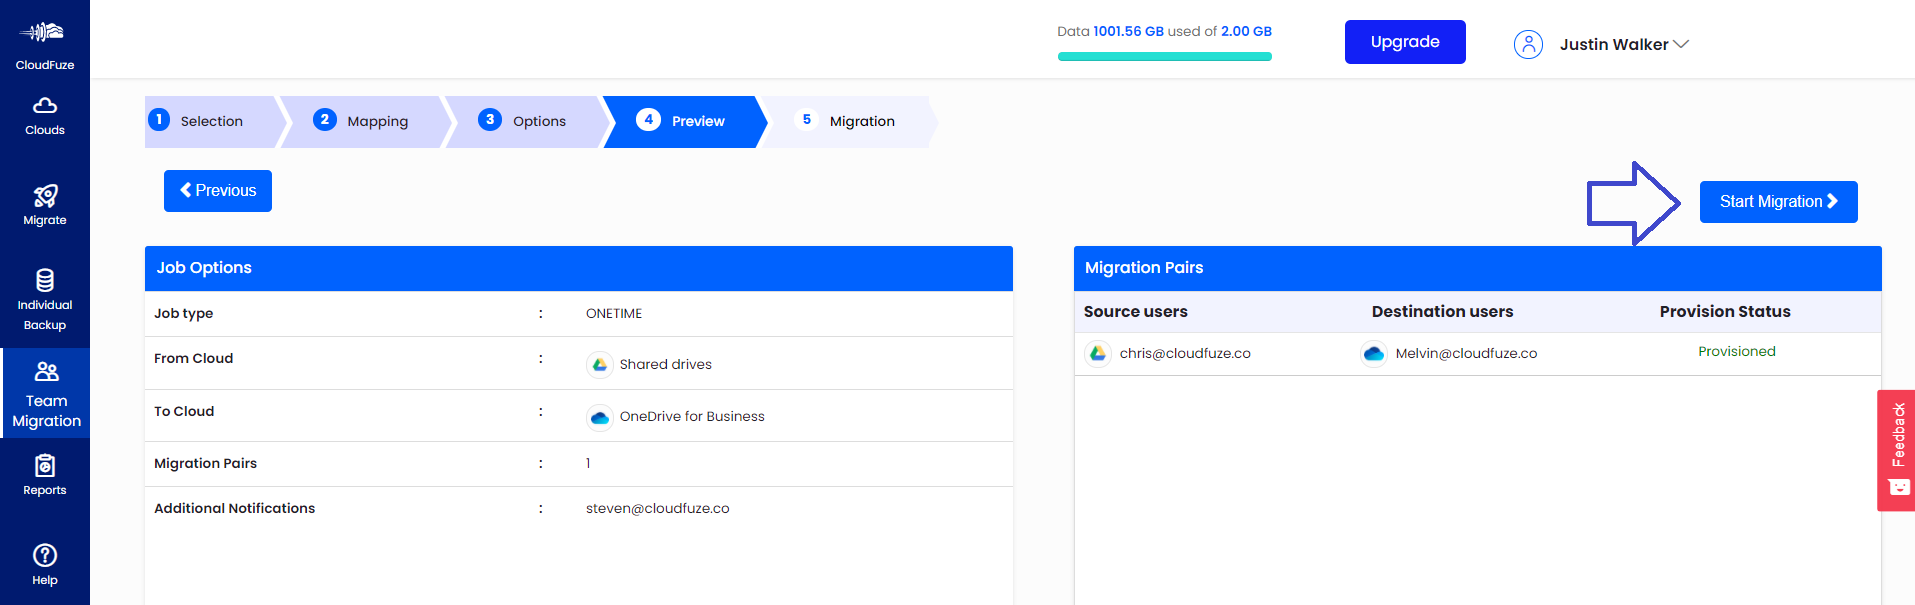The height and width of the screenshot is (605, 1915).
Task: Click the Feedback smiley icon
Action: 1898,487
